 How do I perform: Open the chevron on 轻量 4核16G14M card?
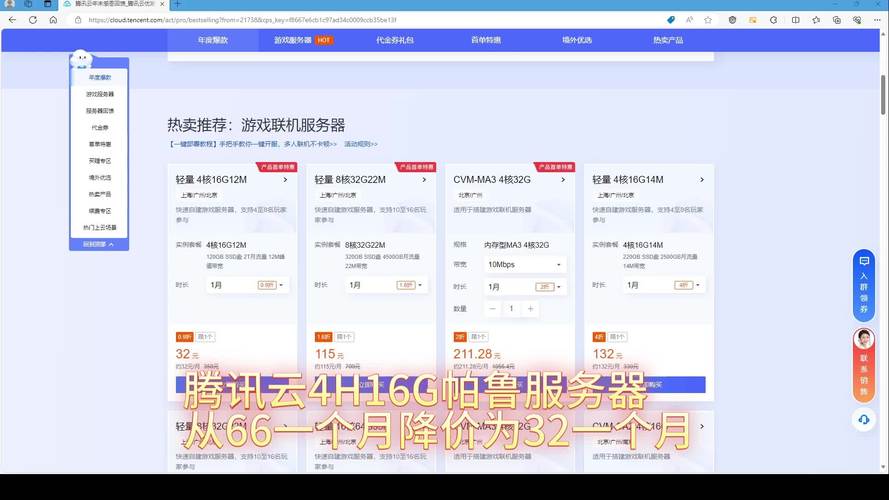(x=702, y=179)
